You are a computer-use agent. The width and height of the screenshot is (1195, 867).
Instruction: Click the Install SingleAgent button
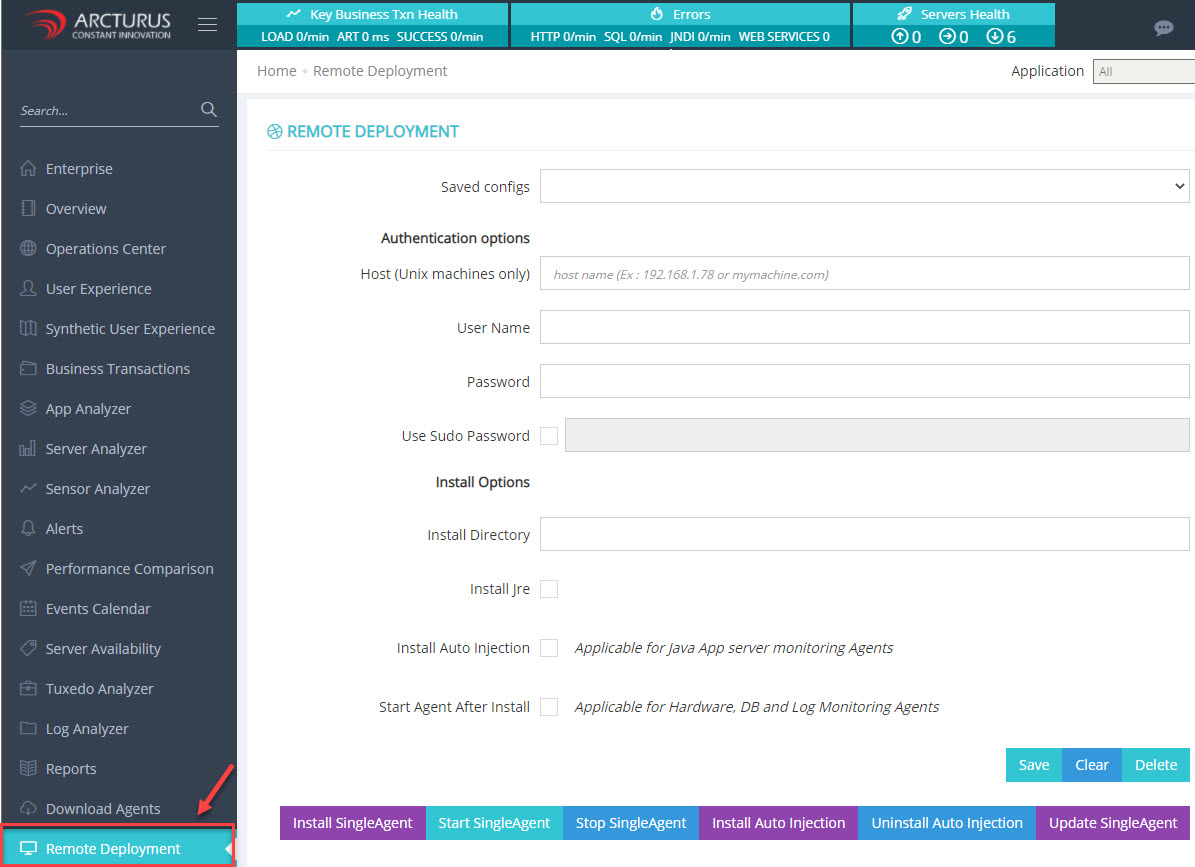point(352,822)
